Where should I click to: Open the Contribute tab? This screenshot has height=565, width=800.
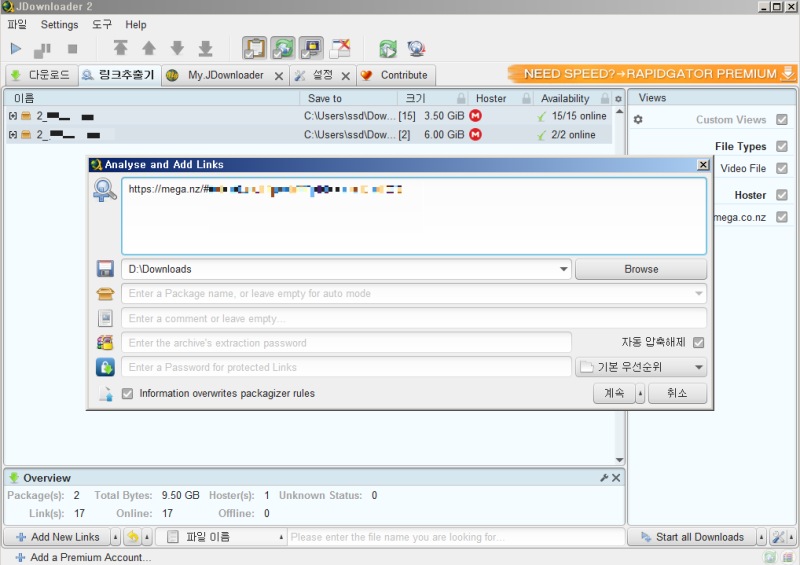tap(396, 76)
